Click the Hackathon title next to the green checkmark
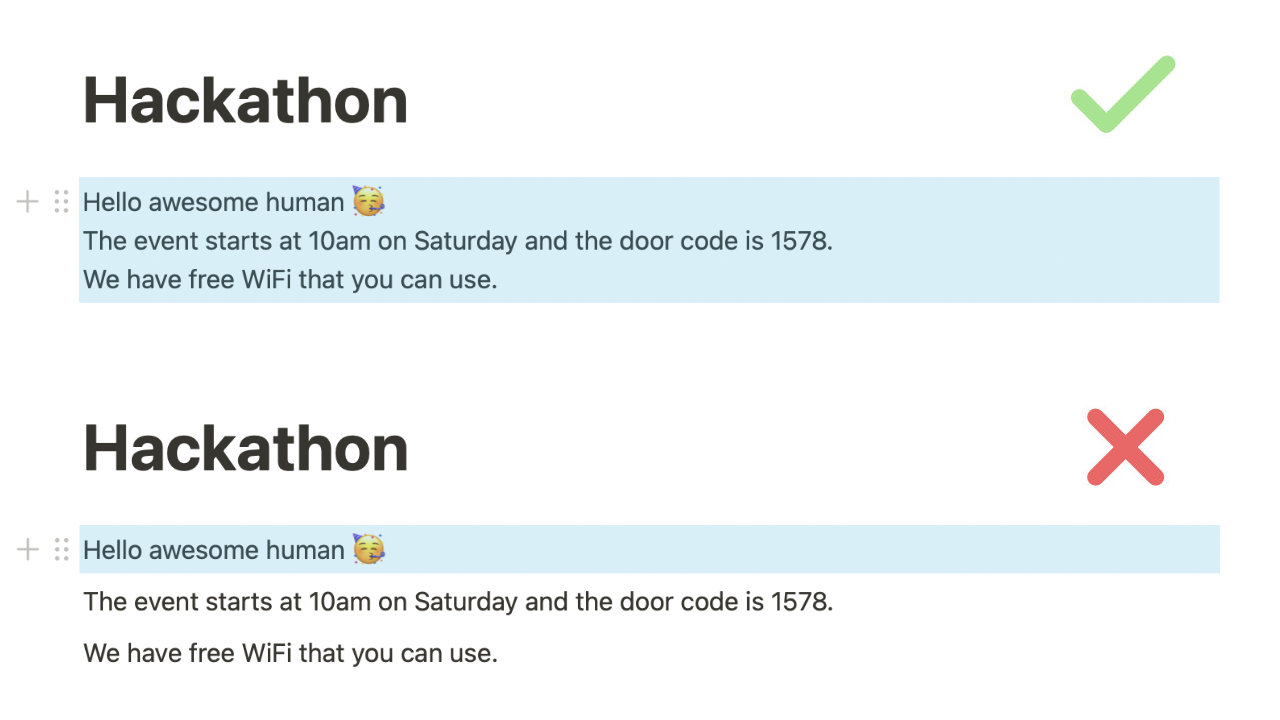1280x720 pixels. point(245,101)
